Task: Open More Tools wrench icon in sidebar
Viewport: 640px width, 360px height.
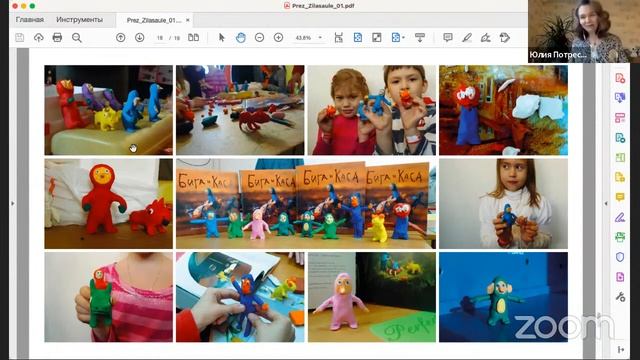Action: pos(620,297)
